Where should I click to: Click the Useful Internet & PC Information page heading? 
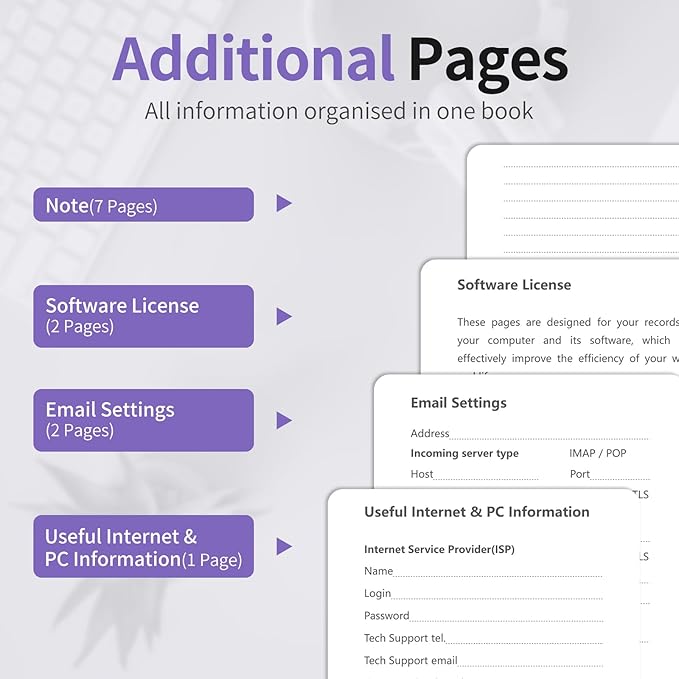[476, 512]
